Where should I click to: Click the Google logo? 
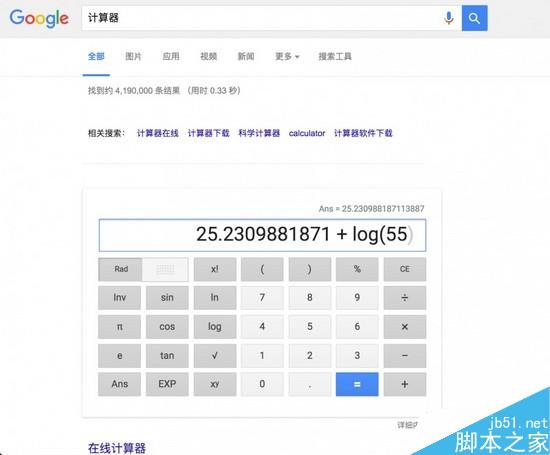(39, 19)
